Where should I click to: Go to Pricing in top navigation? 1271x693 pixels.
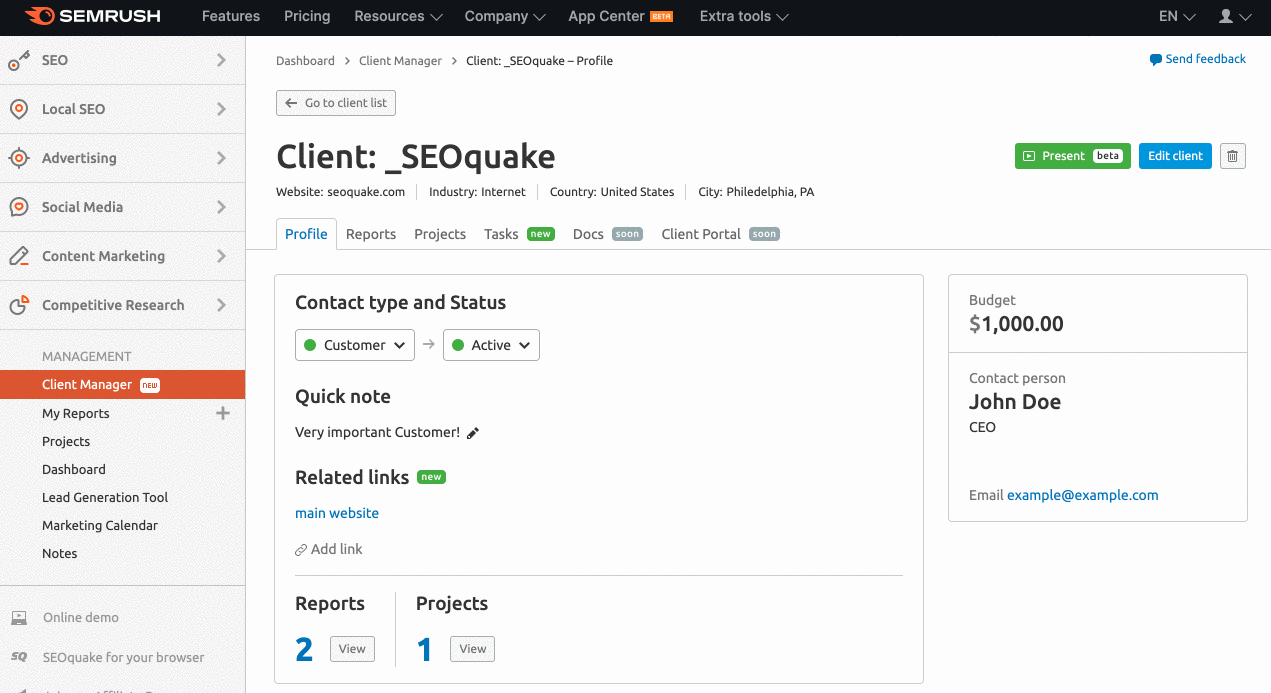pyautogui.click(x=307, y=16)
